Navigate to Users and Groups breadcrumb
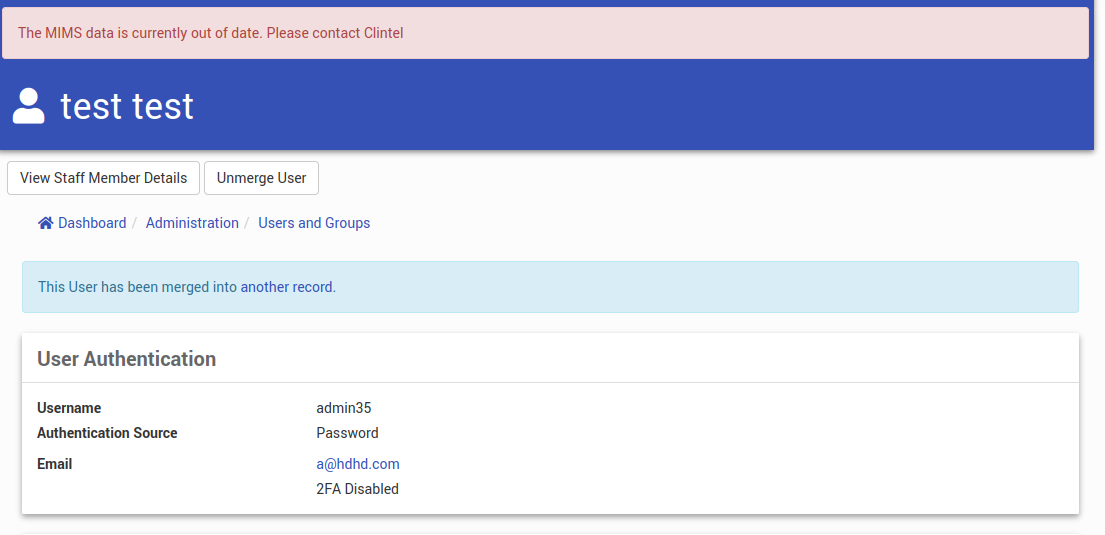 314,223
